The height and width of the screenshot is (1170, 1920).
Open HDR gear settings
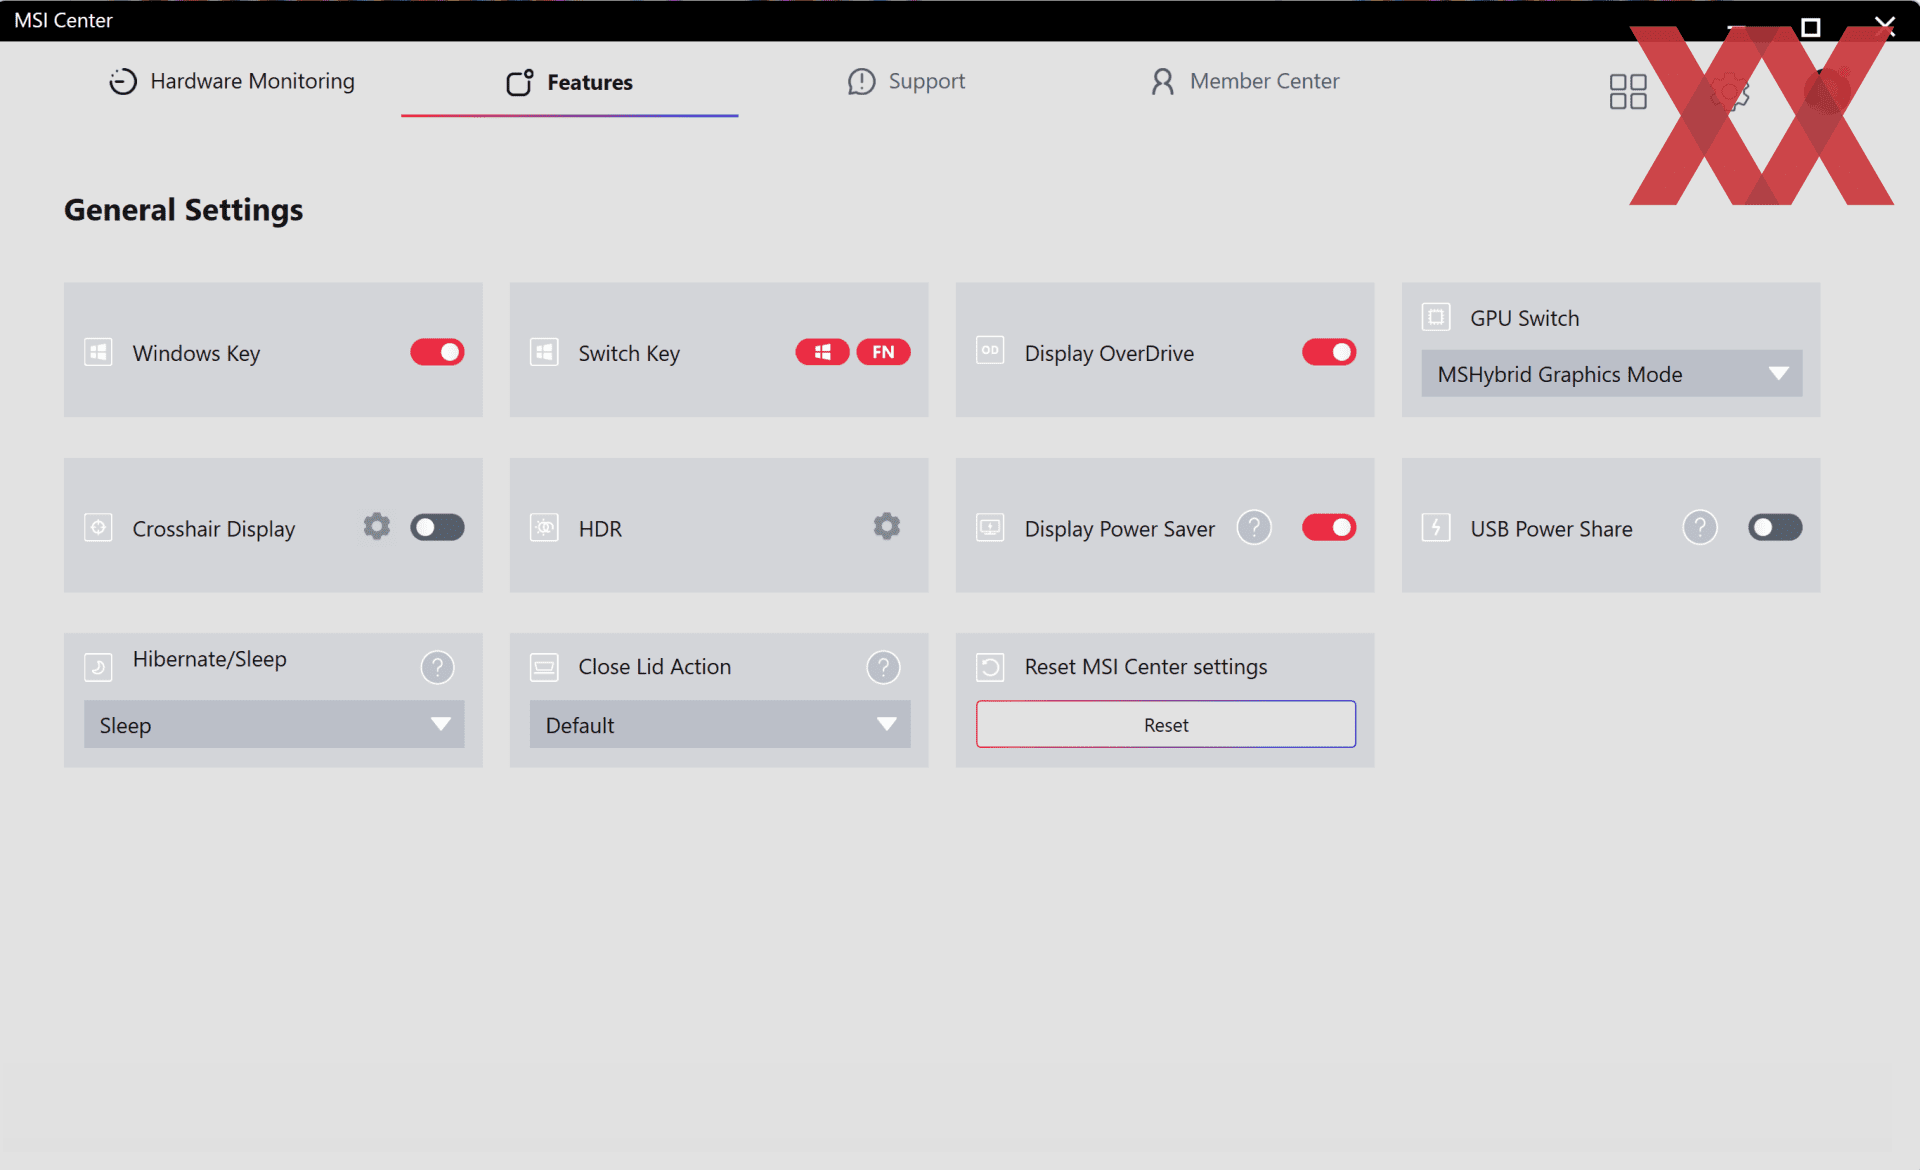tap(886, 526)
